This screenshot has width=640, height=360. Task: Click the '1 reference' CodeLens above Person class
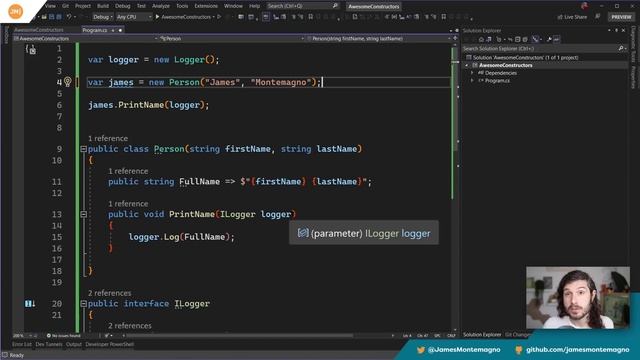coord(108,138)
